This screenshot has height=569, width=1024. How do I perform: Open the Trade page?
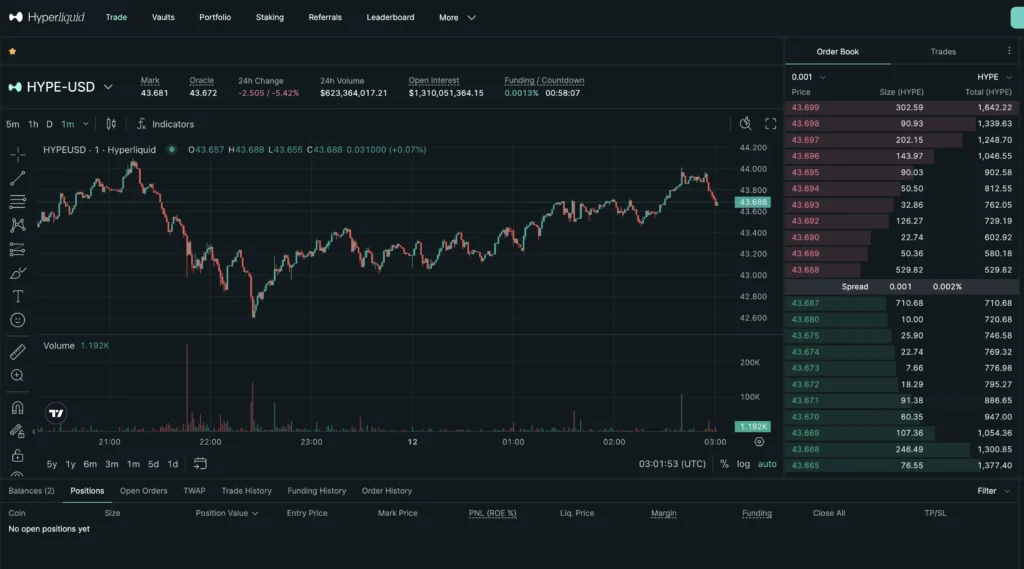pyautogui.click(x=116, y=18)
